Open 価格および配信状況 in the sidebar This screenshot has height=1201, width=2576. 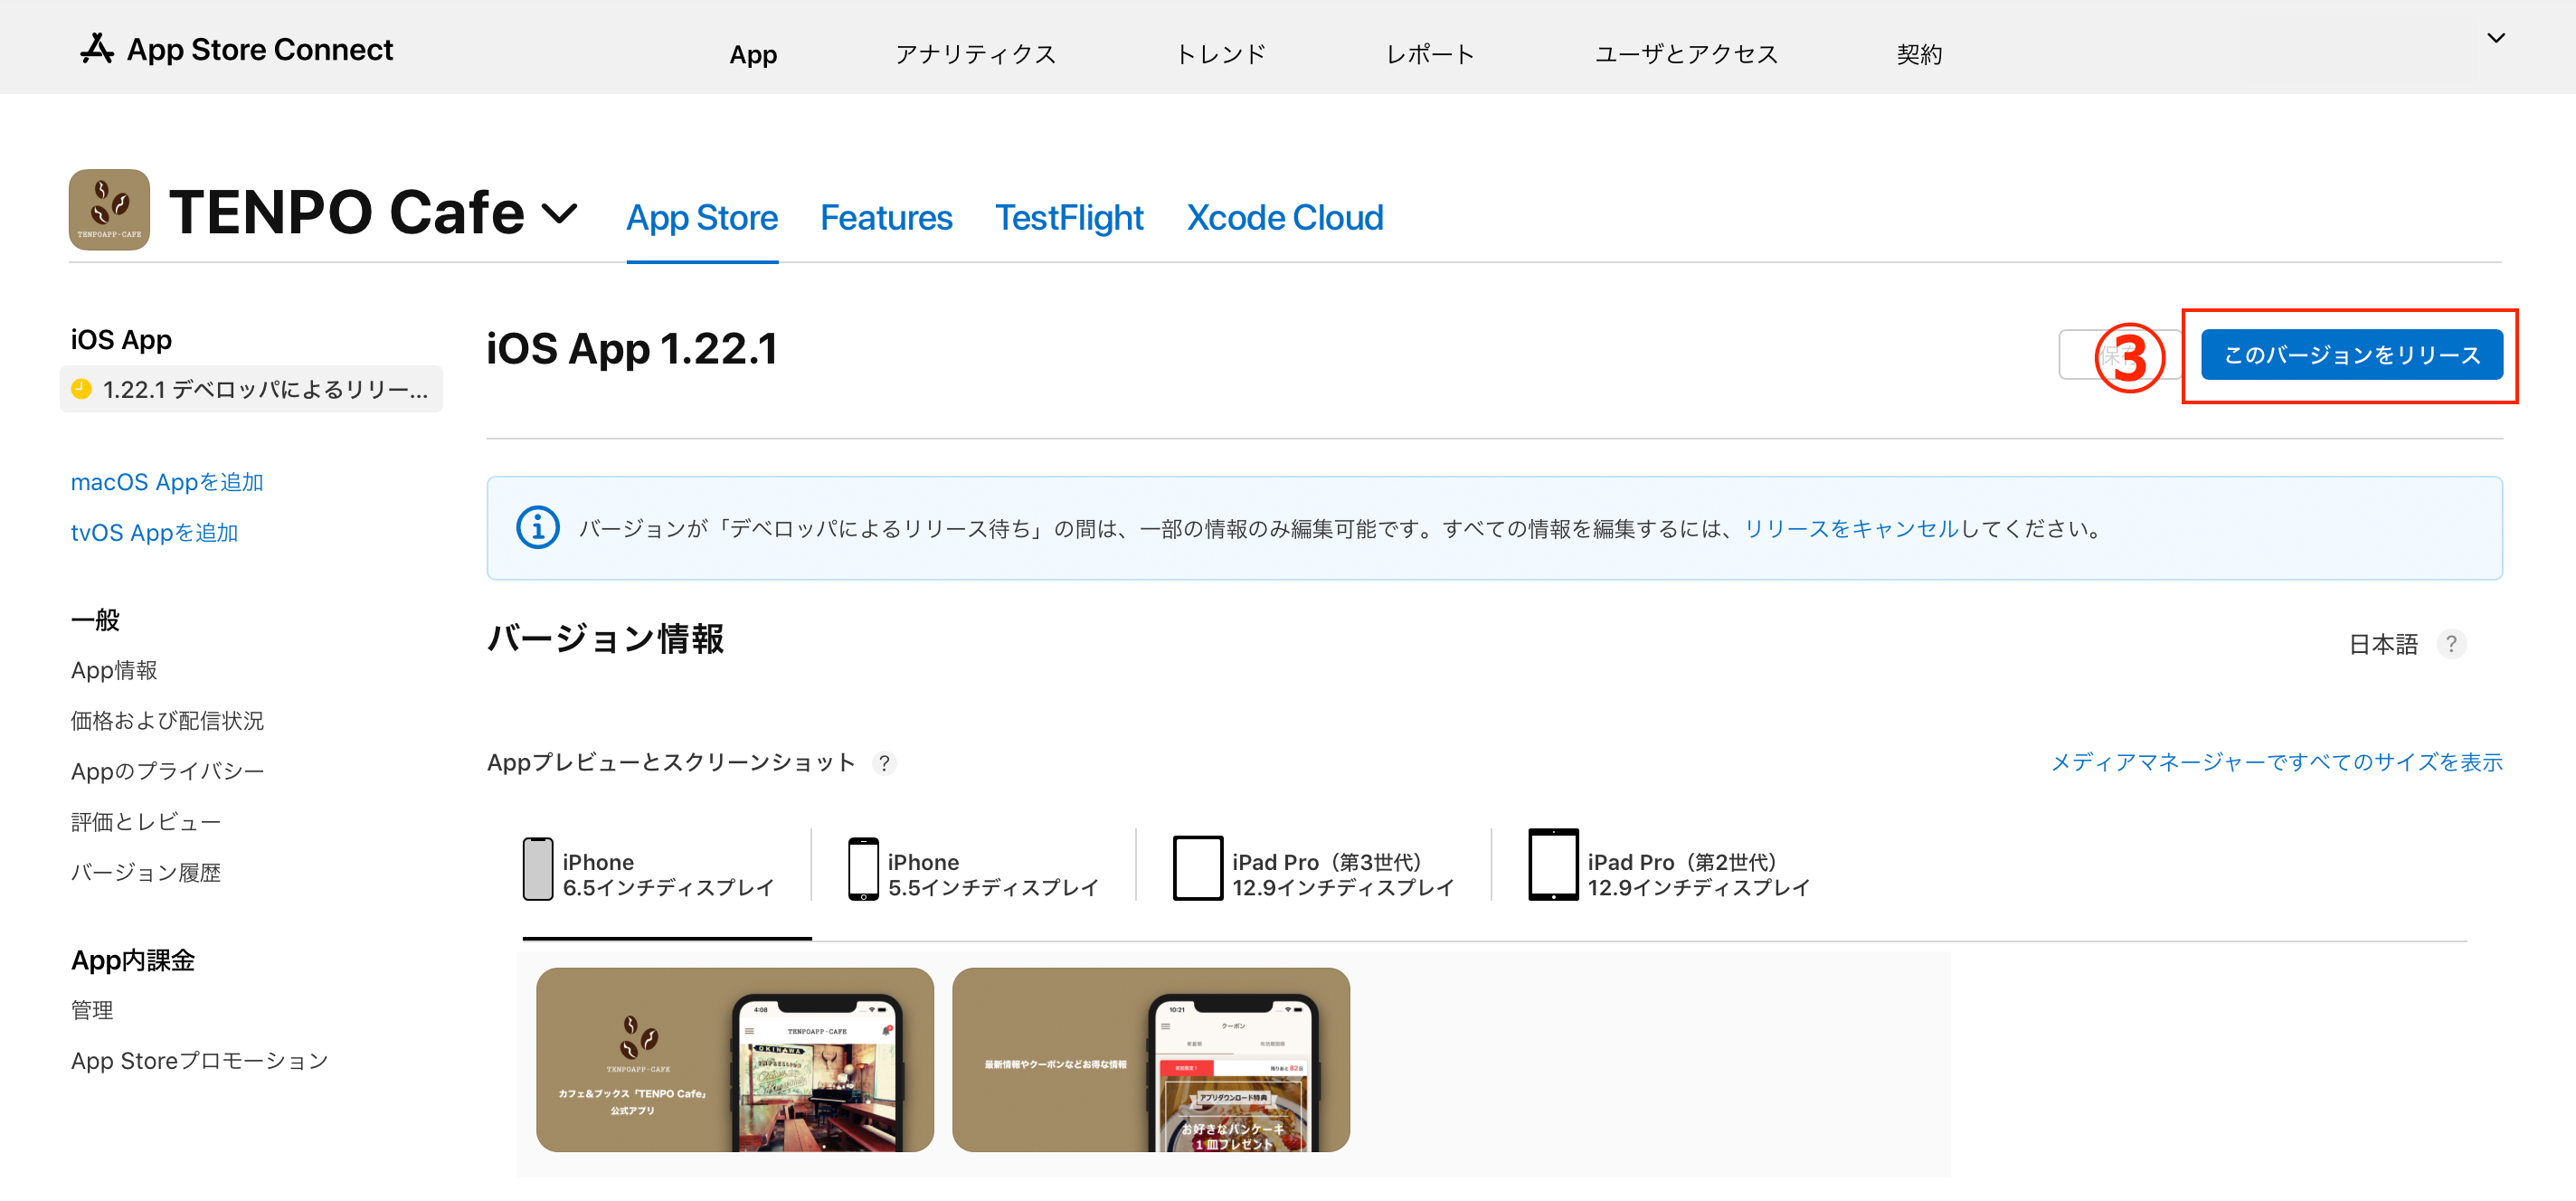[x=167, y=720]
